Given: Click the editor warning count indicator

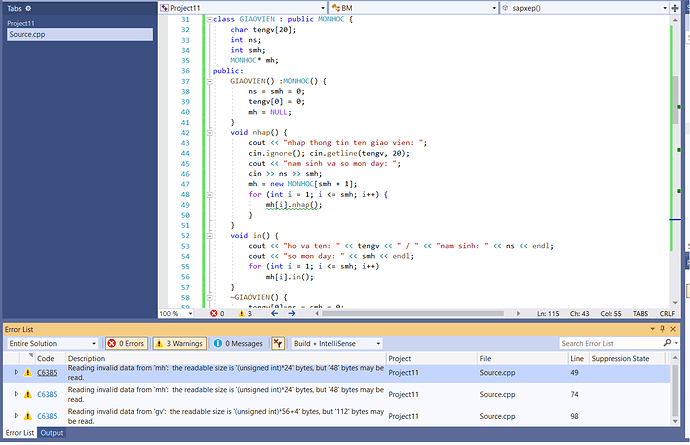Looking at the screenshot, I should pos(245,313).
